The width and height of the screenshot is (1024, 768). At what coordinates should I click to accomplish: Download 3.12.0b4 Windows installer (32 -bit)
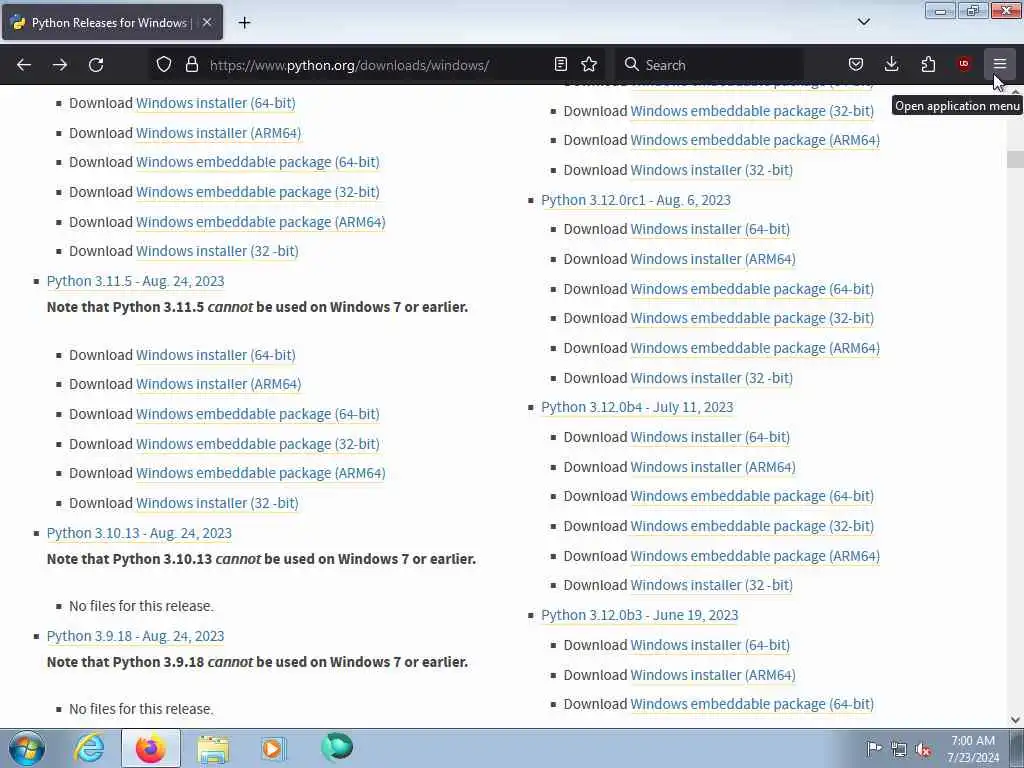(x=711, y=585)
